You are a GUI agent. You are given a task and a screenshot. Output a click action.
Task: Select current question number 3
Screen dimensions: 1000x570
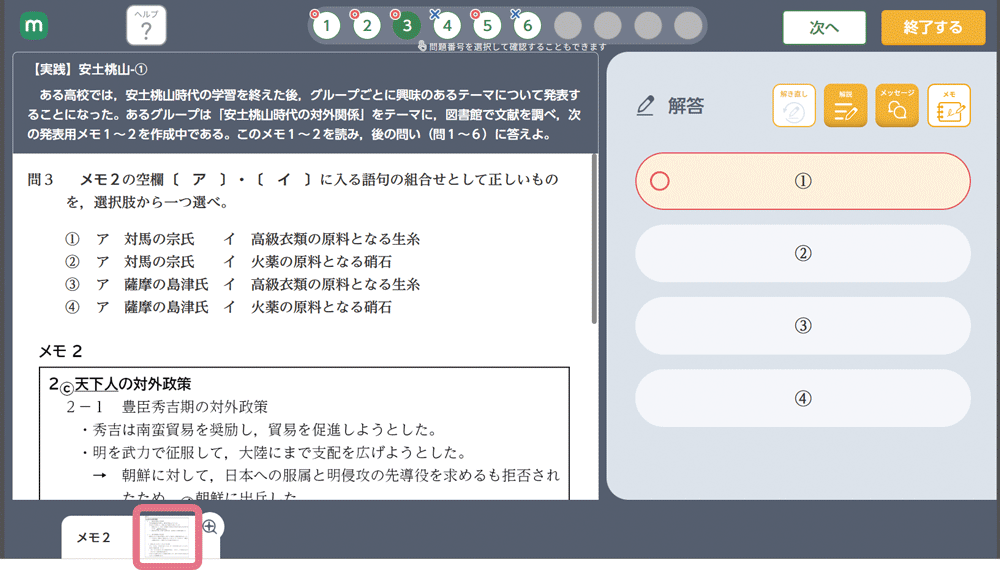(407, 26)
